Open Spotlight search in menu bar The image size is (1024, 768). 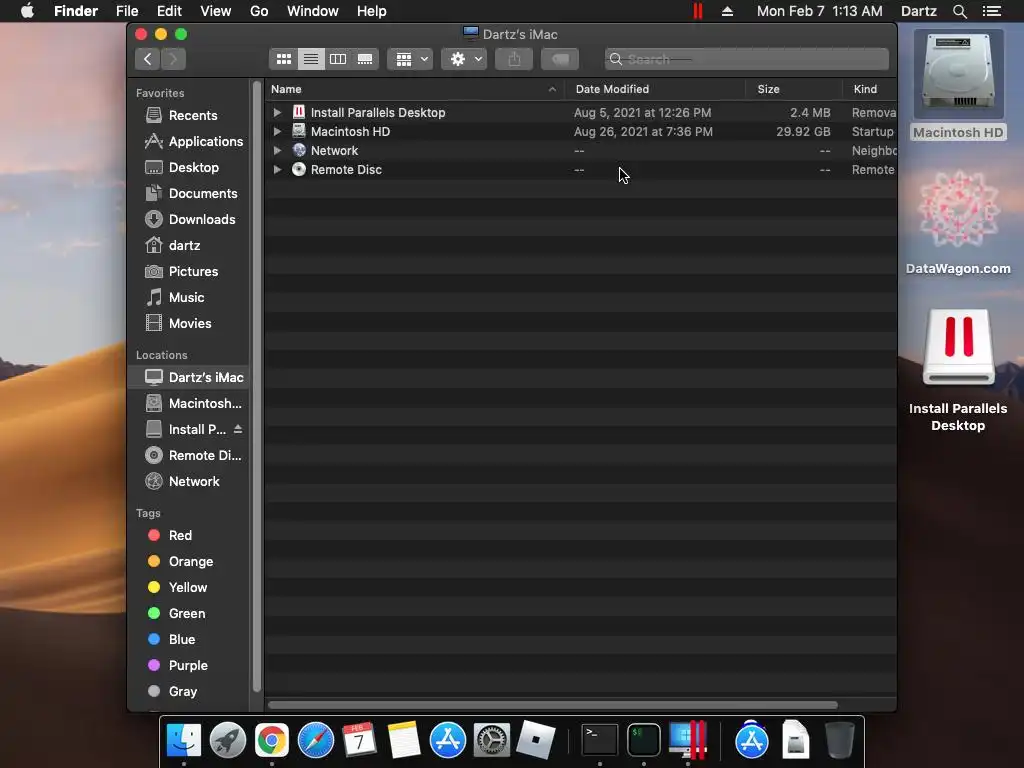[x=959, y=11]
